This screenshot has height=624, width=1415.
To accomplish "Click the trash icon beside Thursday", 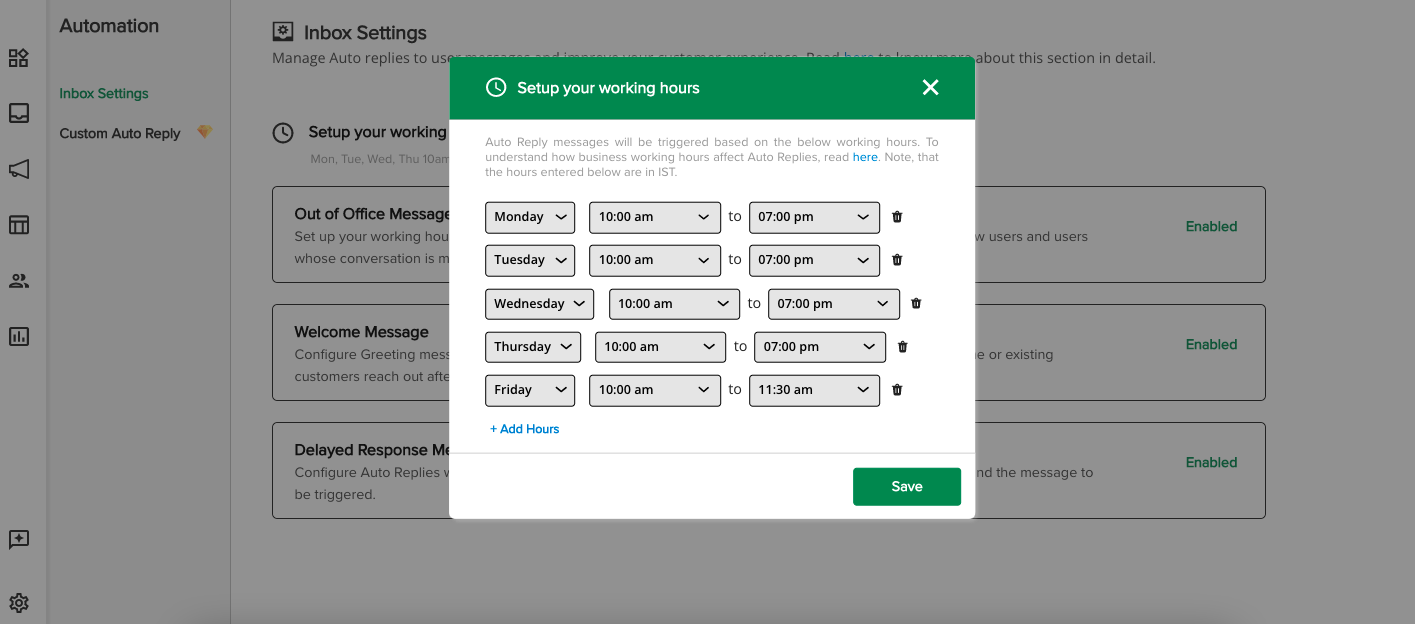I will point(903,347).
